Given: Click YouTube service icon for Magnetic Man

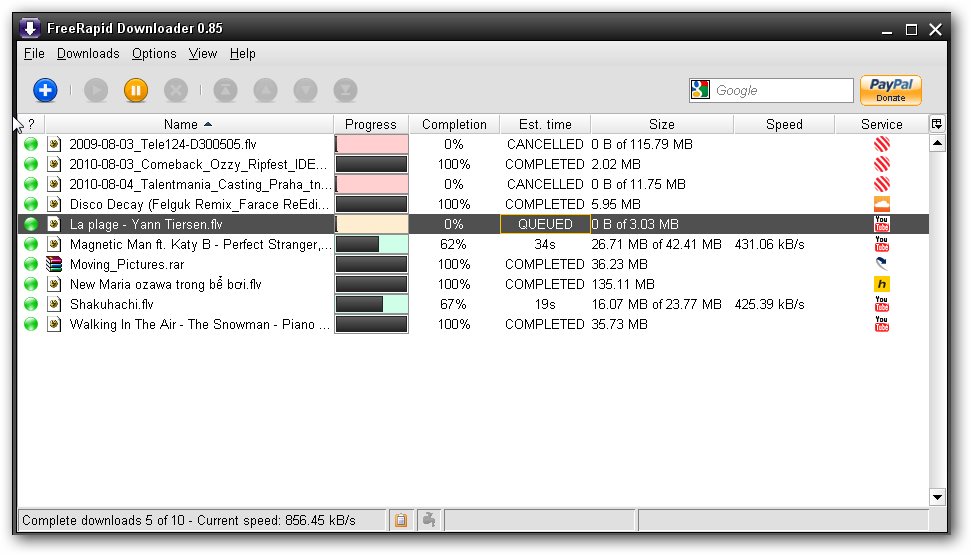Looking at the screenshot, I should (882, 244).
